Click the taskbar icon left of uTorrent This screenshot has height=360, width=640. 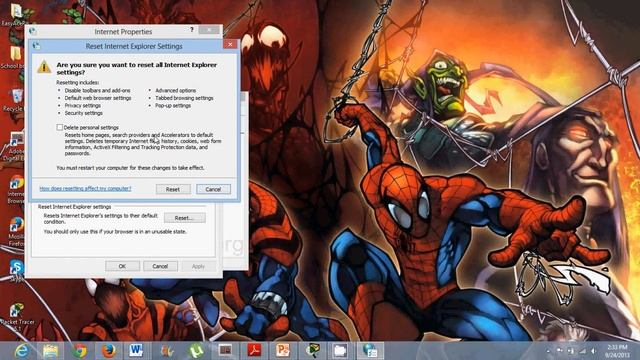(167, 351)
